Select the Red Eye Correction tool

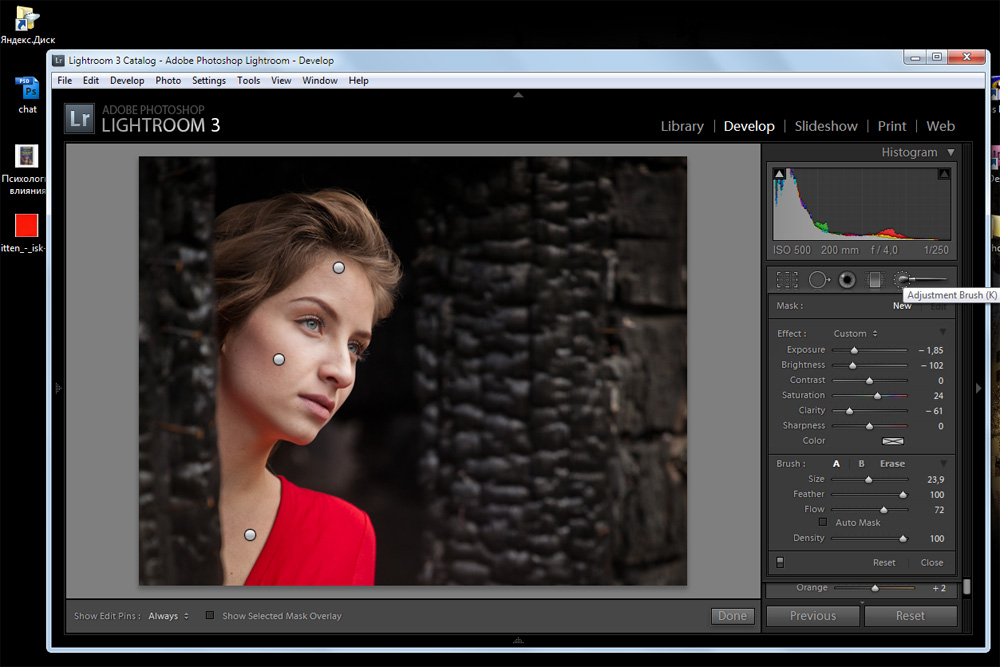click(847, 280)
